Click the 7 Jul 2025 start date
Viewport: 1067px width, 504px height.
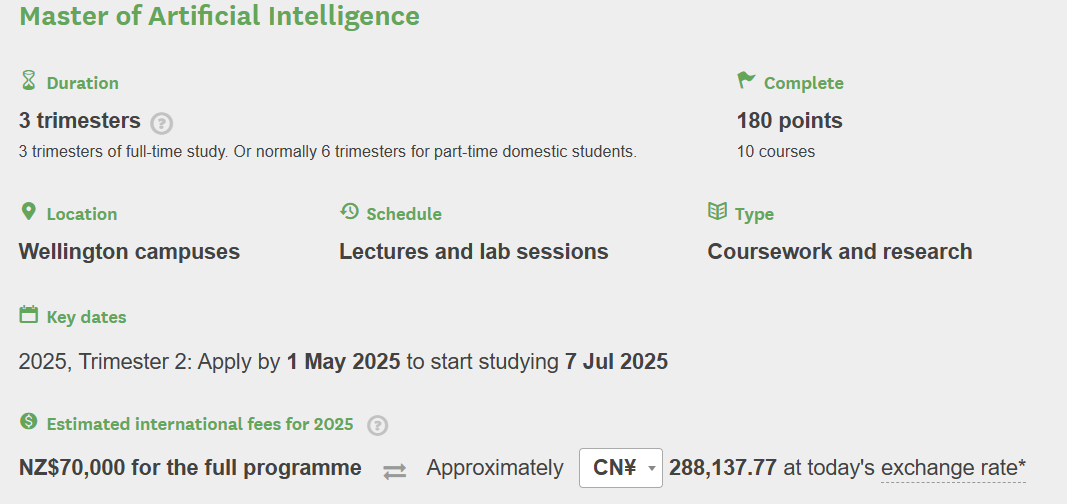(617, 362)
